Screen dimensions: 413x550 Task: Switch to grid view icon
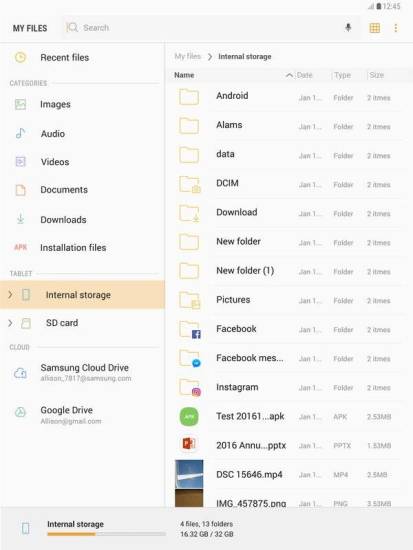click(375, 28)
